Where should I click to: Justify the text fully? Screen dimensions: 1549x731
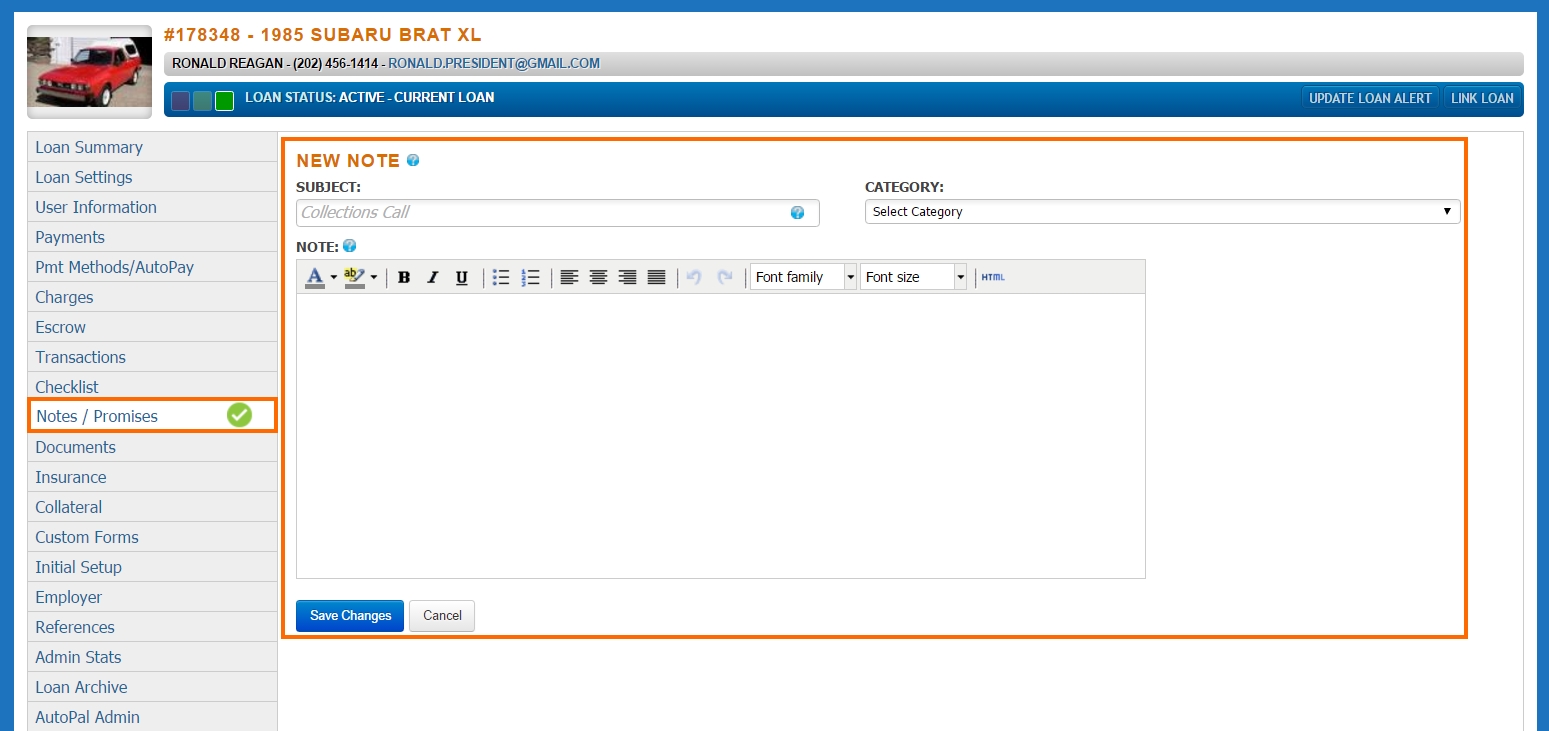click(656, 277)
